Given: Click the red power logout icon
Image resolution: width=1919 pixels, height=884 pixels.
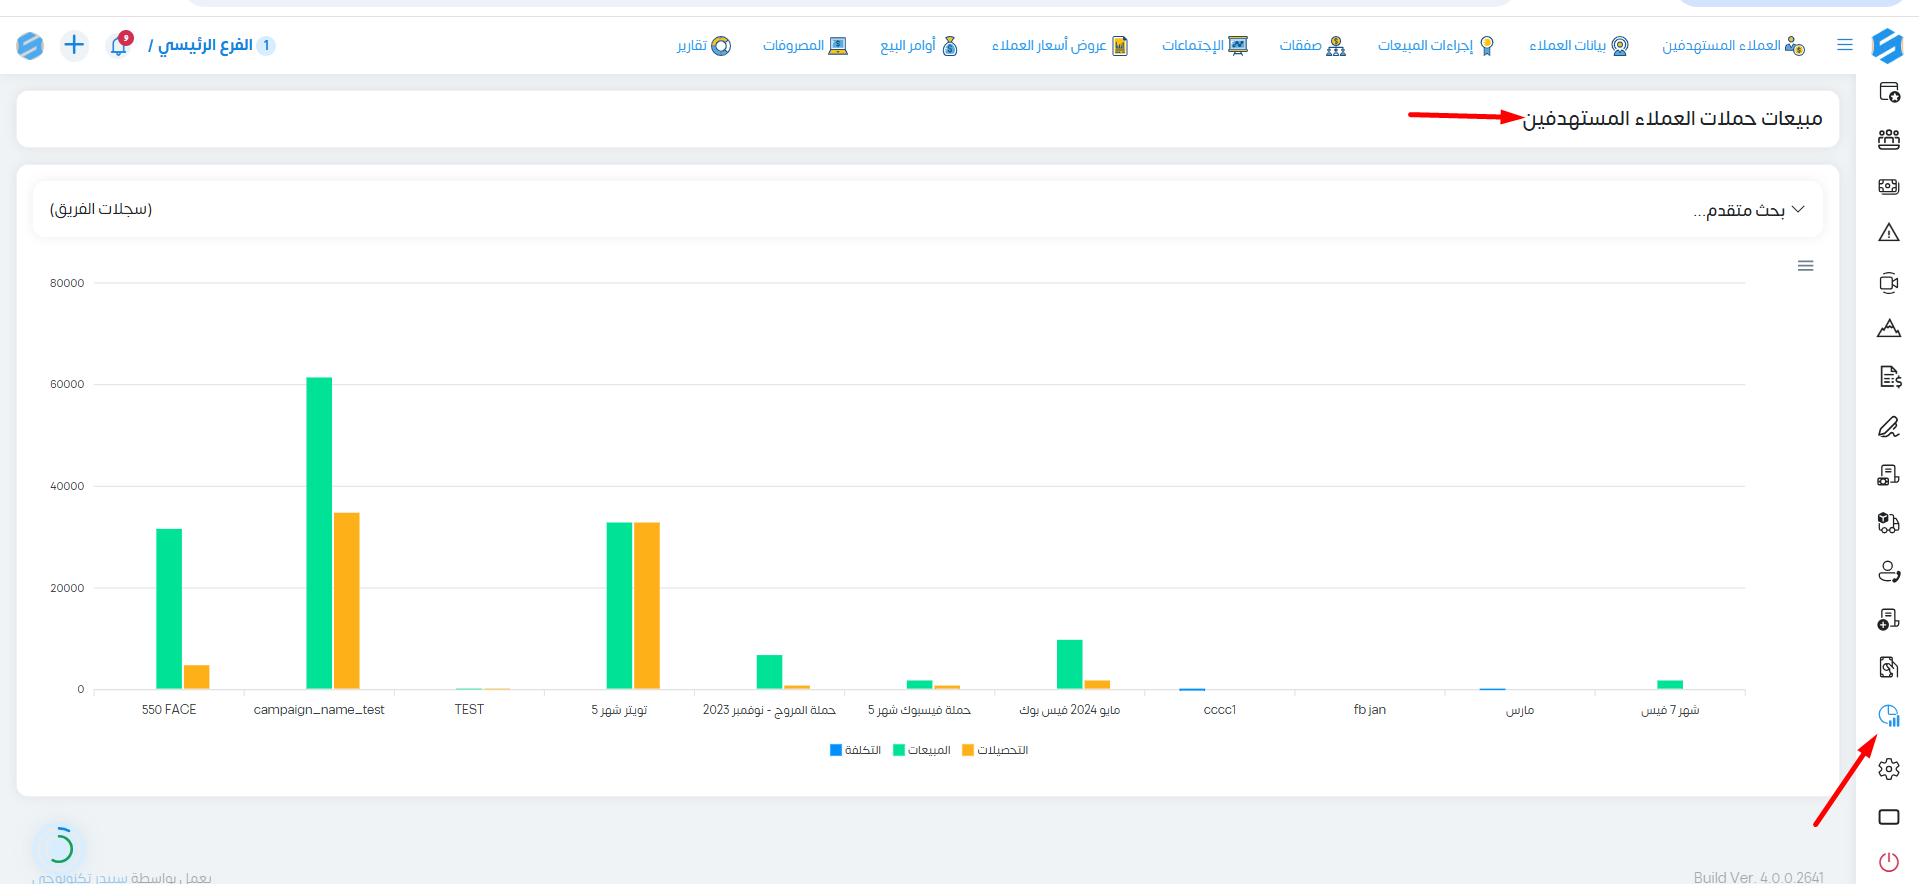Looking at the screenshot, I should click(1888, 862).
